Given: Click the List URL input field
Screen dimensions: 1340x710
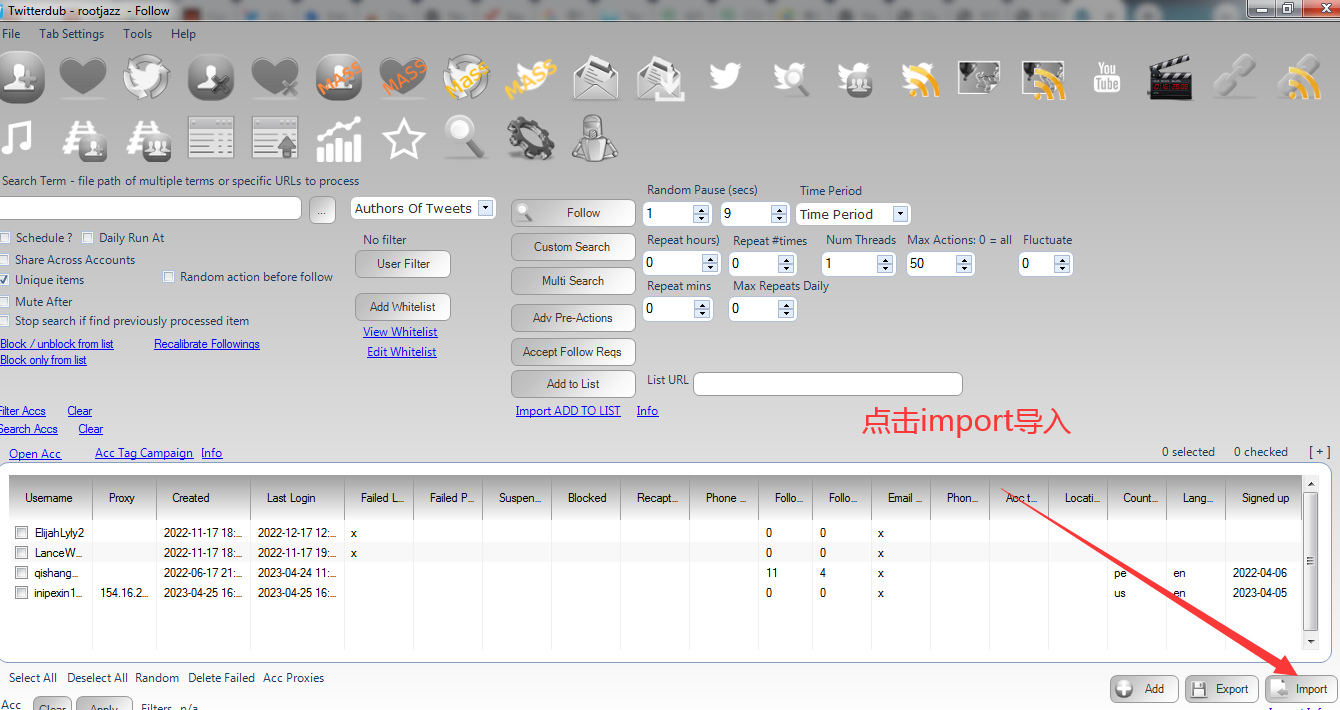Looking at the screenshot, I should click(x=827, y=384).
